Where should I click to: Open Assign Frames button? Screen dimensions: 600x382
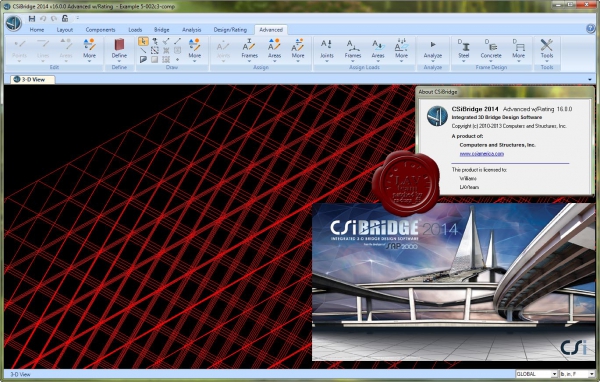pyautogui.click(x=249, y=49)
